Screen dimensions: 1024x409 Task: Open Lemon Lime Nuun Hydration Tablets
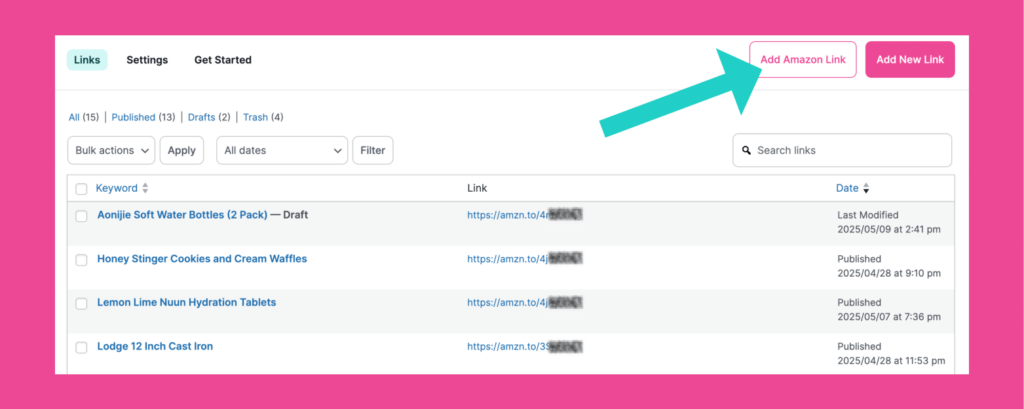pos(187,303)
